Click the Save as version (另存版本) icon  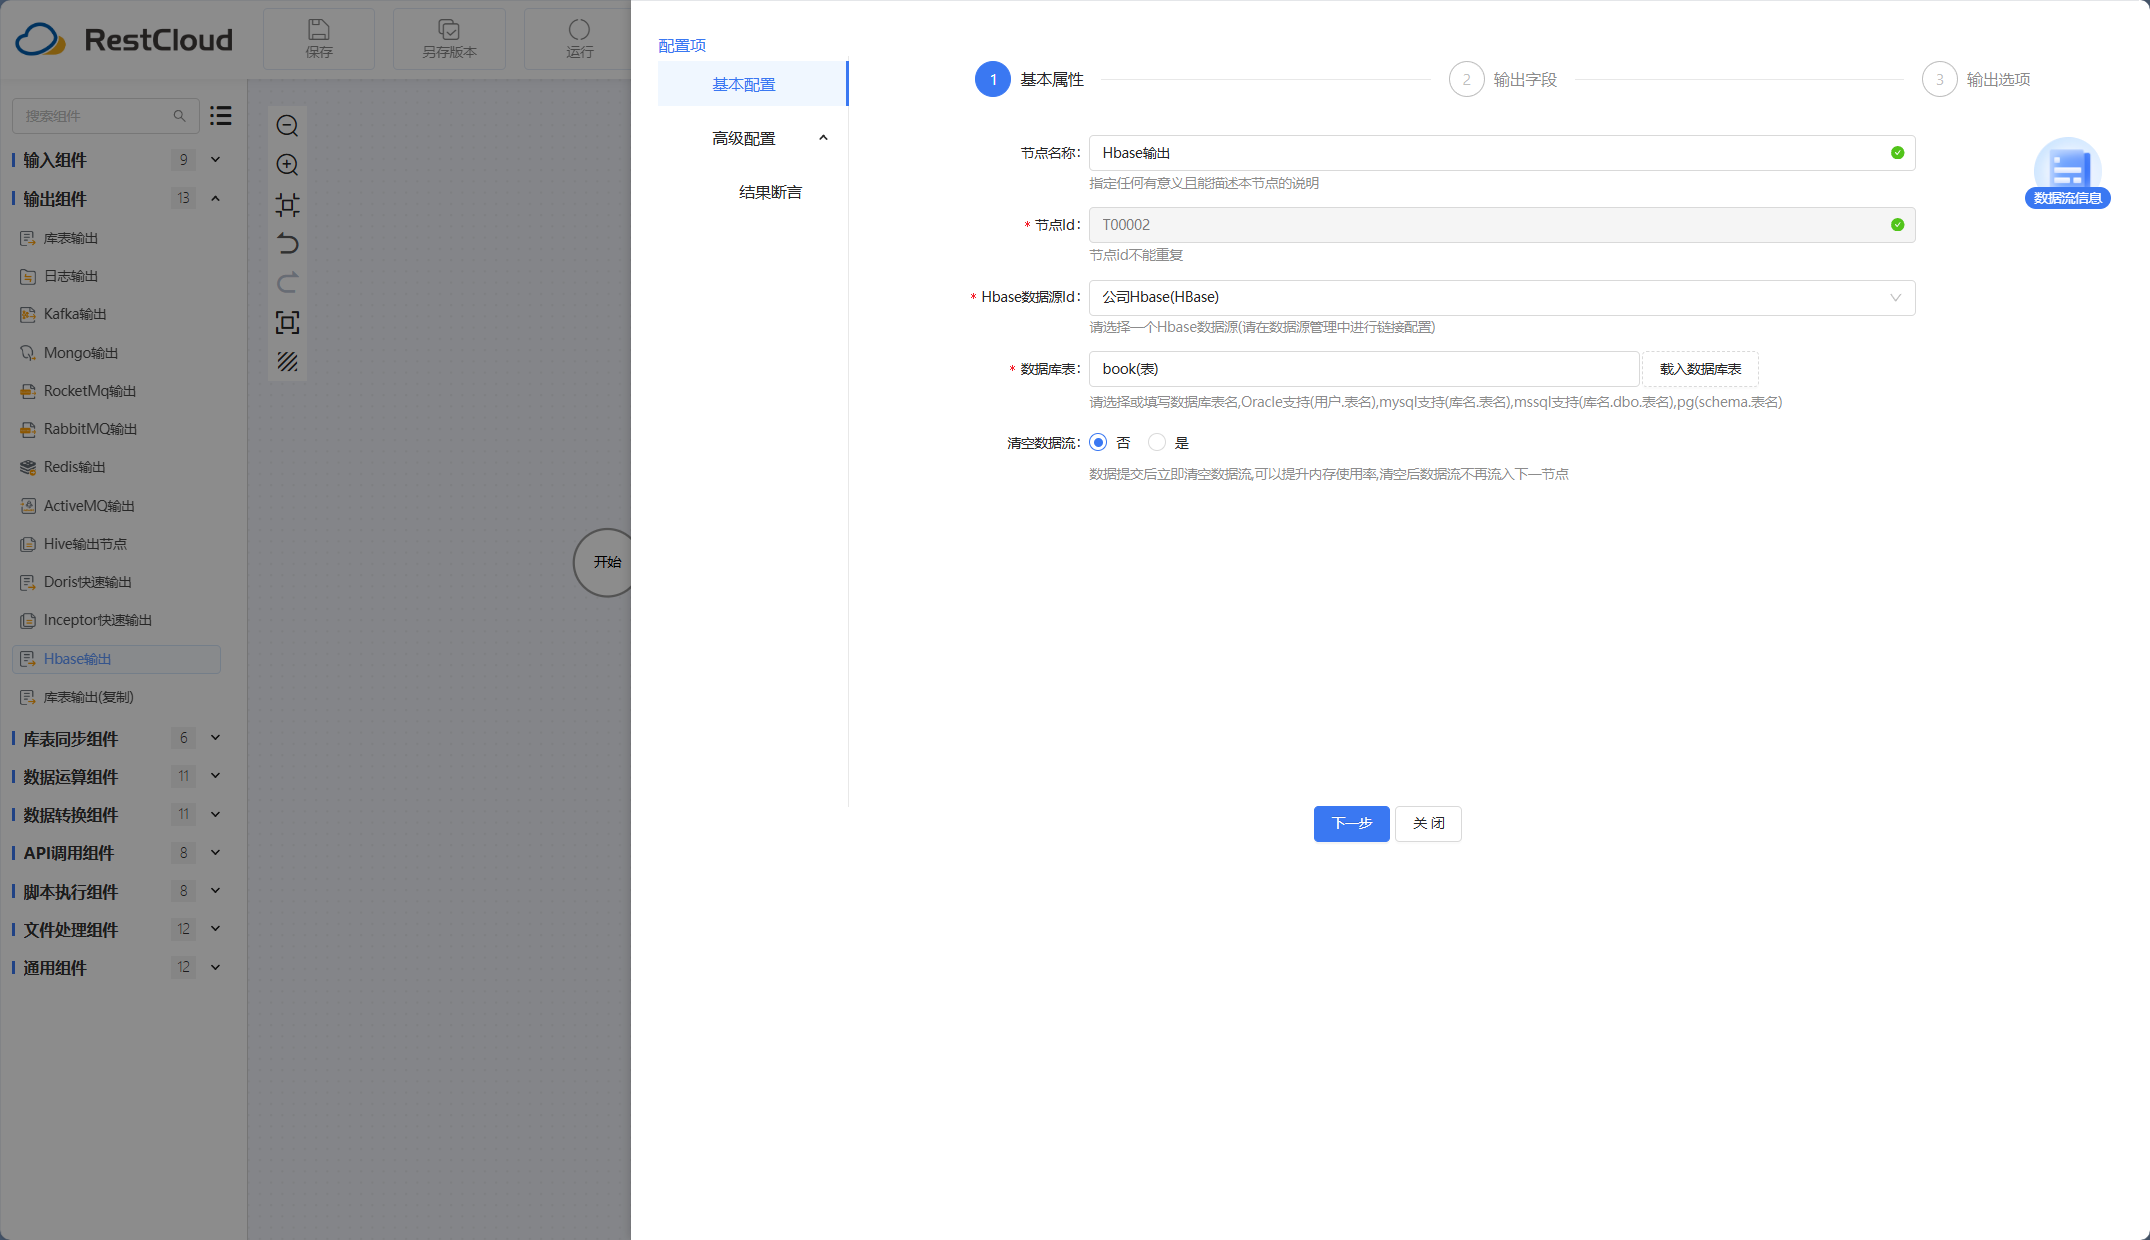(449, 39)
